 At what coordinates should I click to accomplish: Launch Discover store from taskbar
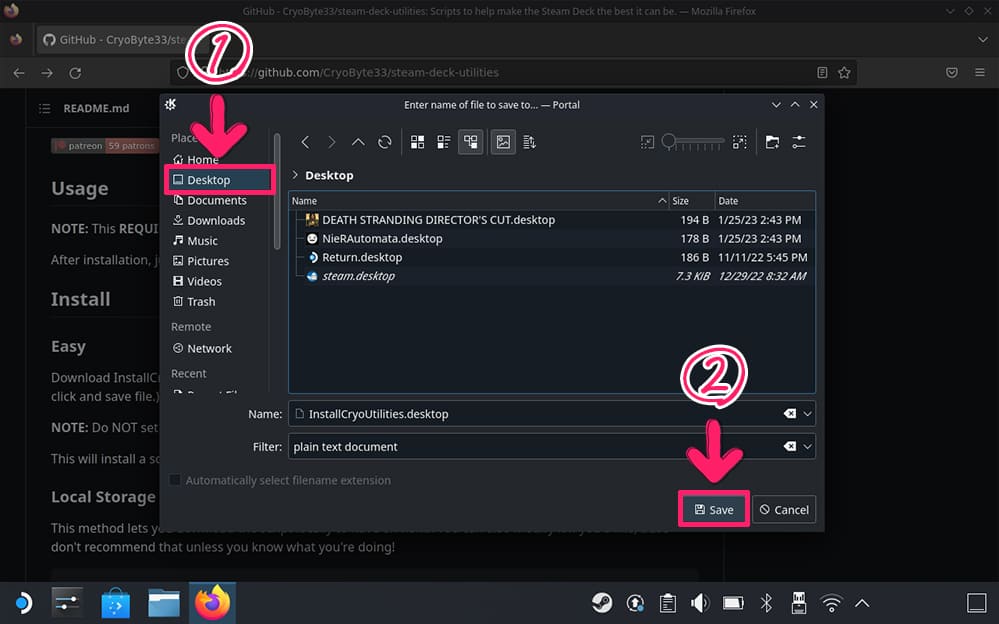(x=115, y=602)
